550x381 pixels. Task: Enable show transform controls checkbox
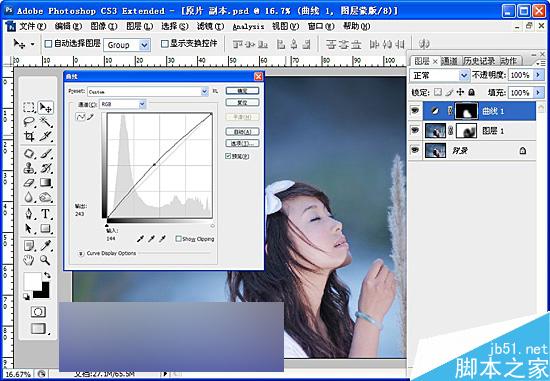[165, 44]
